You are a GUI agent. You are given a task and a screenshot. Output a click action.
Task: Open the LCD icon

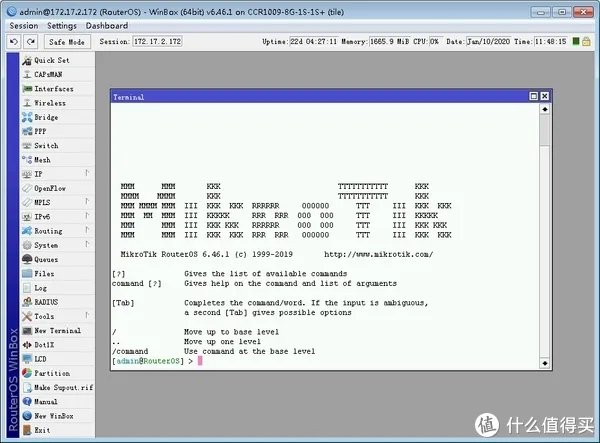(27, 359)
